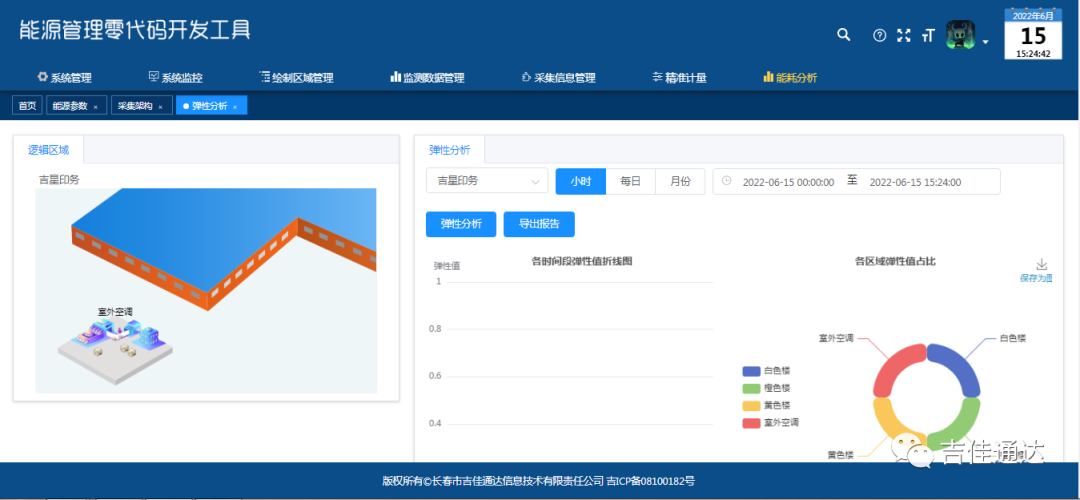
Task: Choose the 月份 granularity option
Action: pyautogui.click(x=680, y=181)
